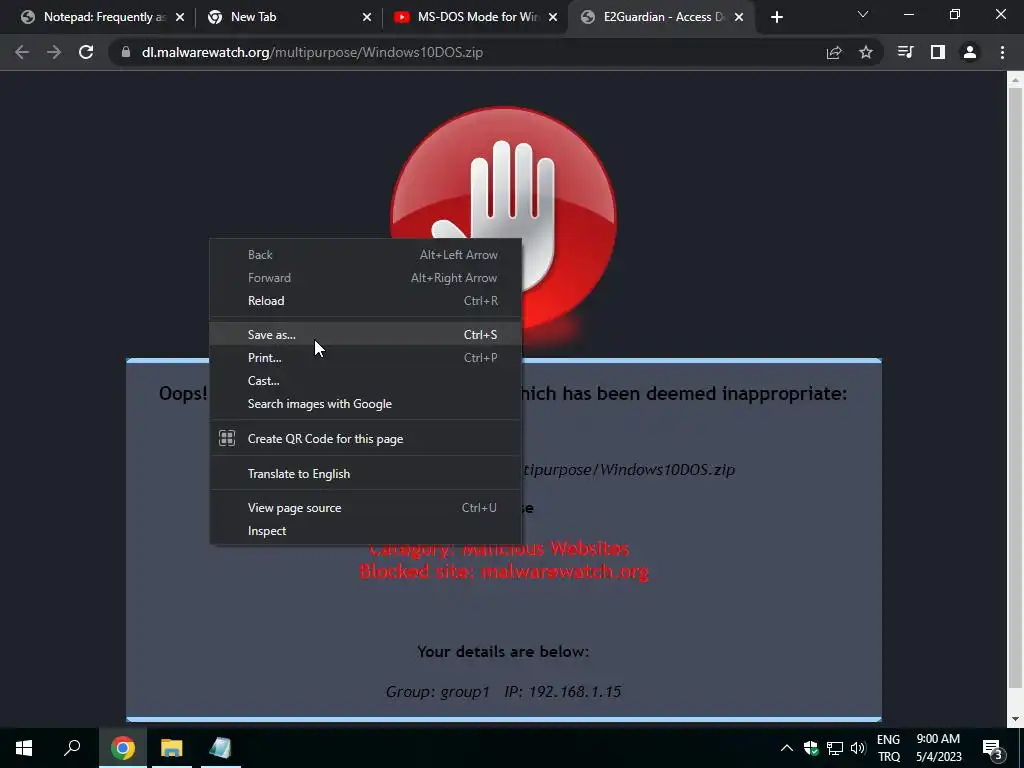The height and width of the screenshot is (768, 1024).
Task: Close the MS-DOS Mode for Windows tab
Action: click(553, 18)
